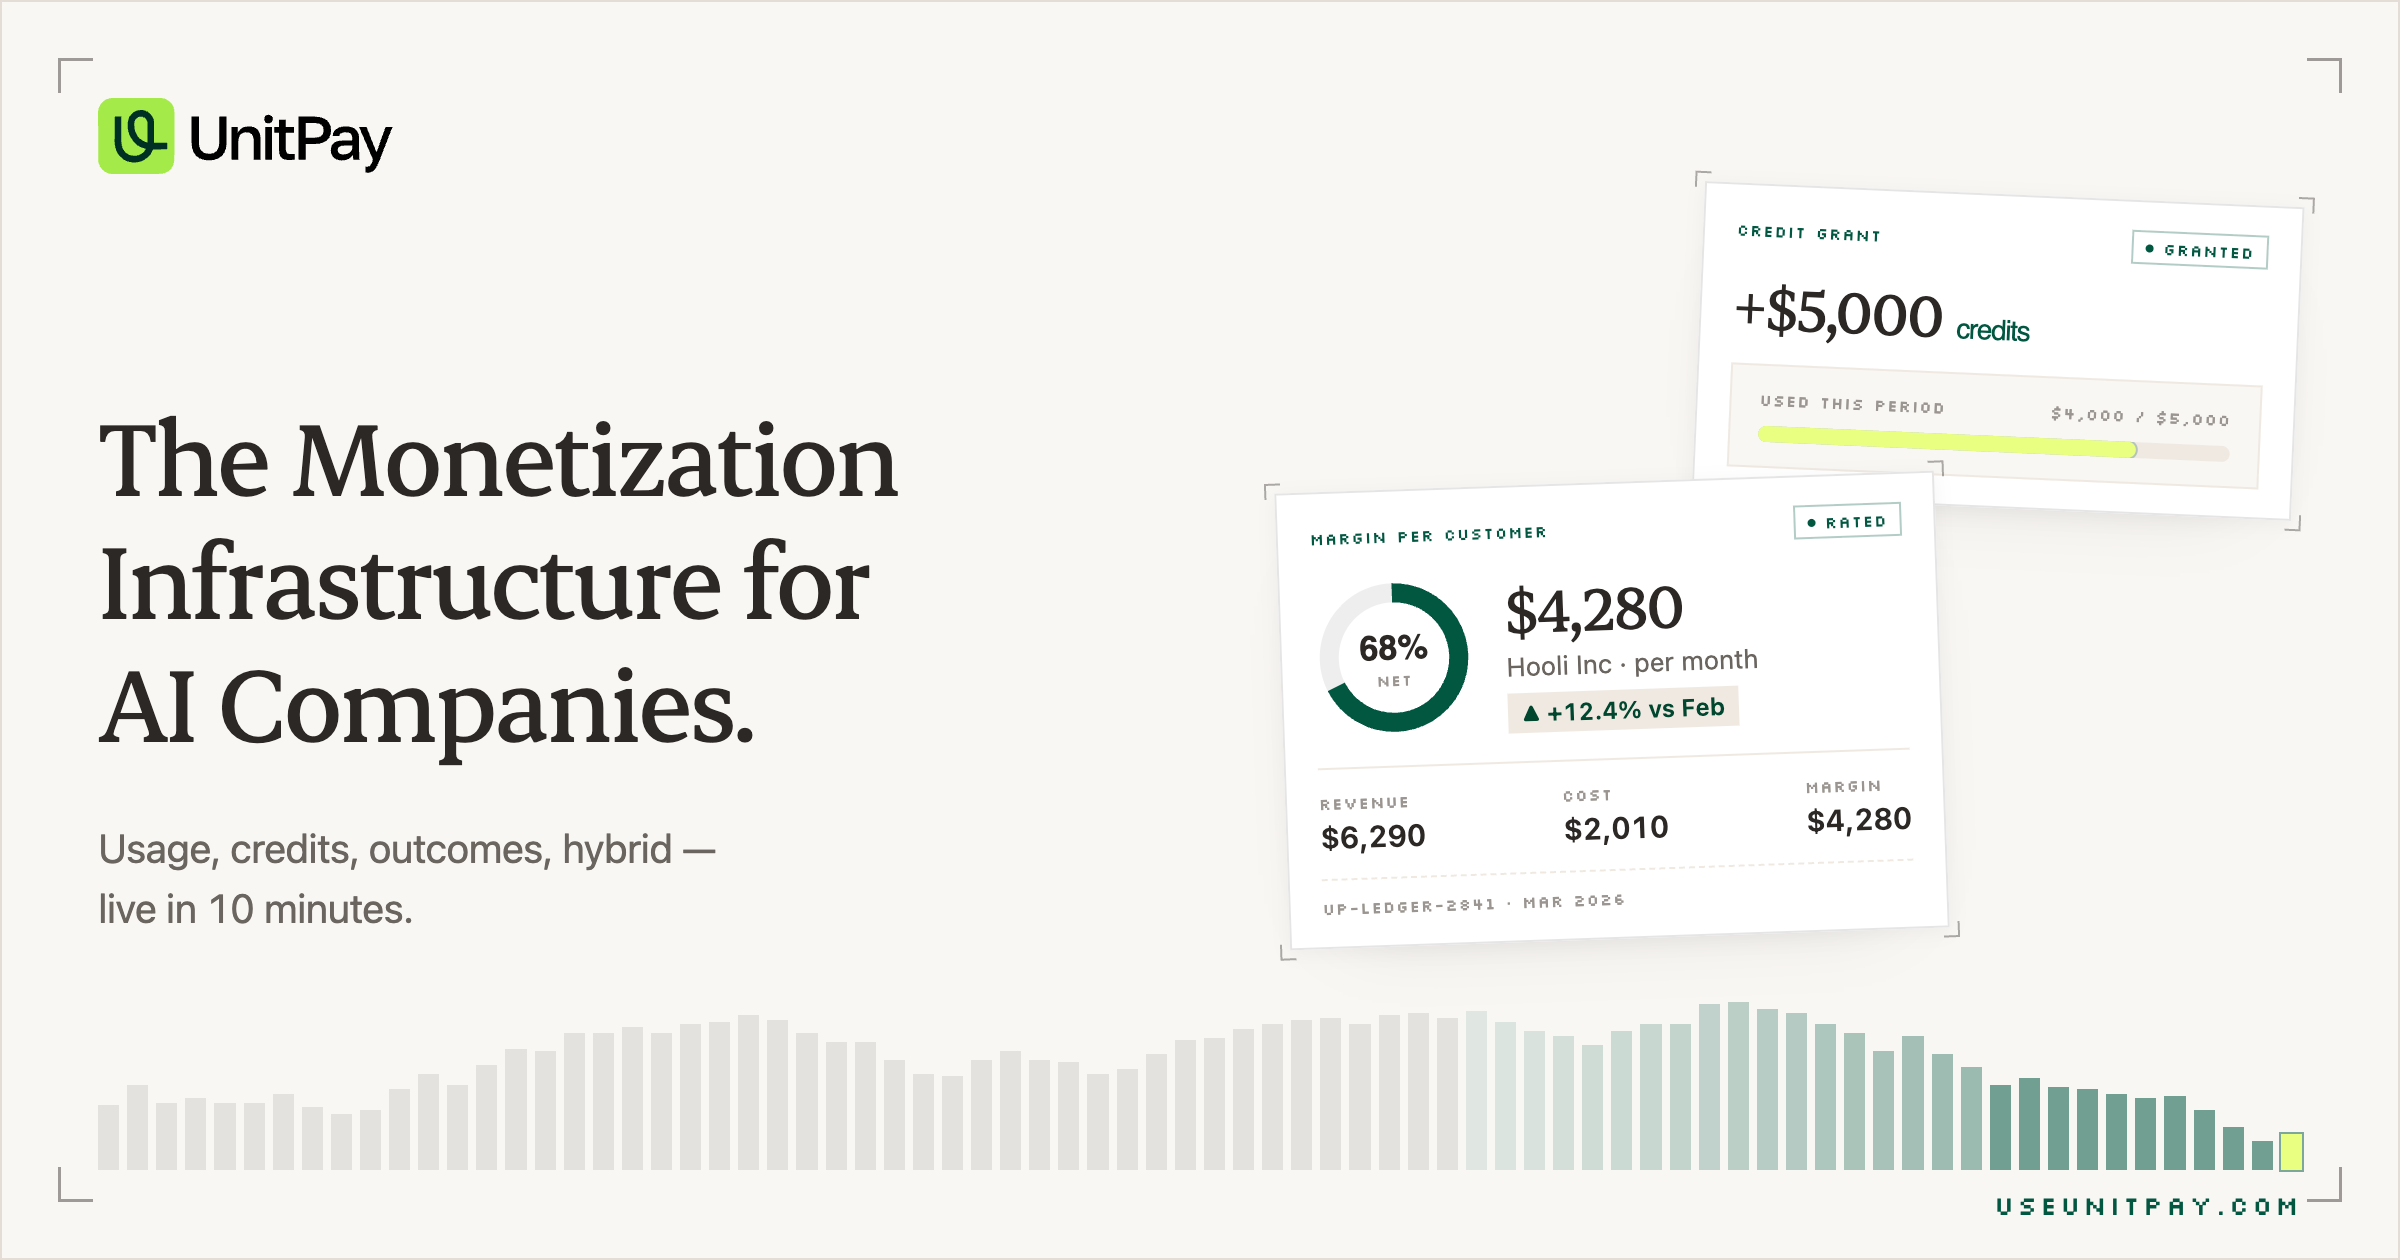
Task: Click the credits usage progress bar
Action: click(1993, 443)
